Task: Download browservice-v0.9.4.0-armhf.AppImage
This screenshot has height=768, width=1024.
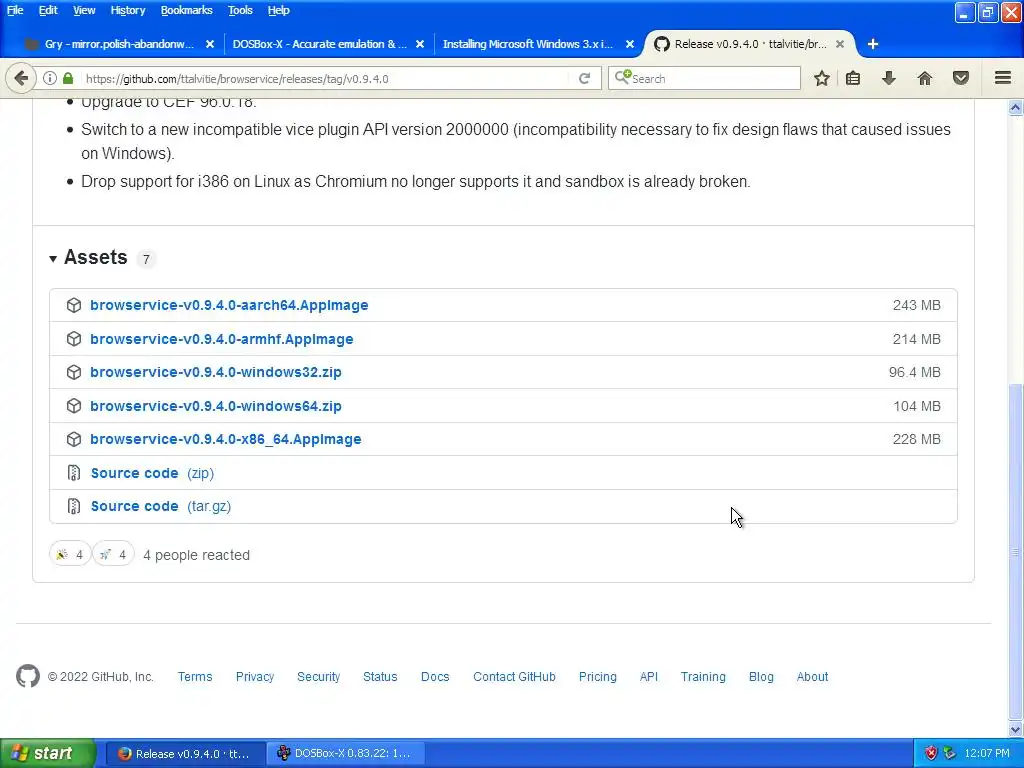Action: coord(221,339)
